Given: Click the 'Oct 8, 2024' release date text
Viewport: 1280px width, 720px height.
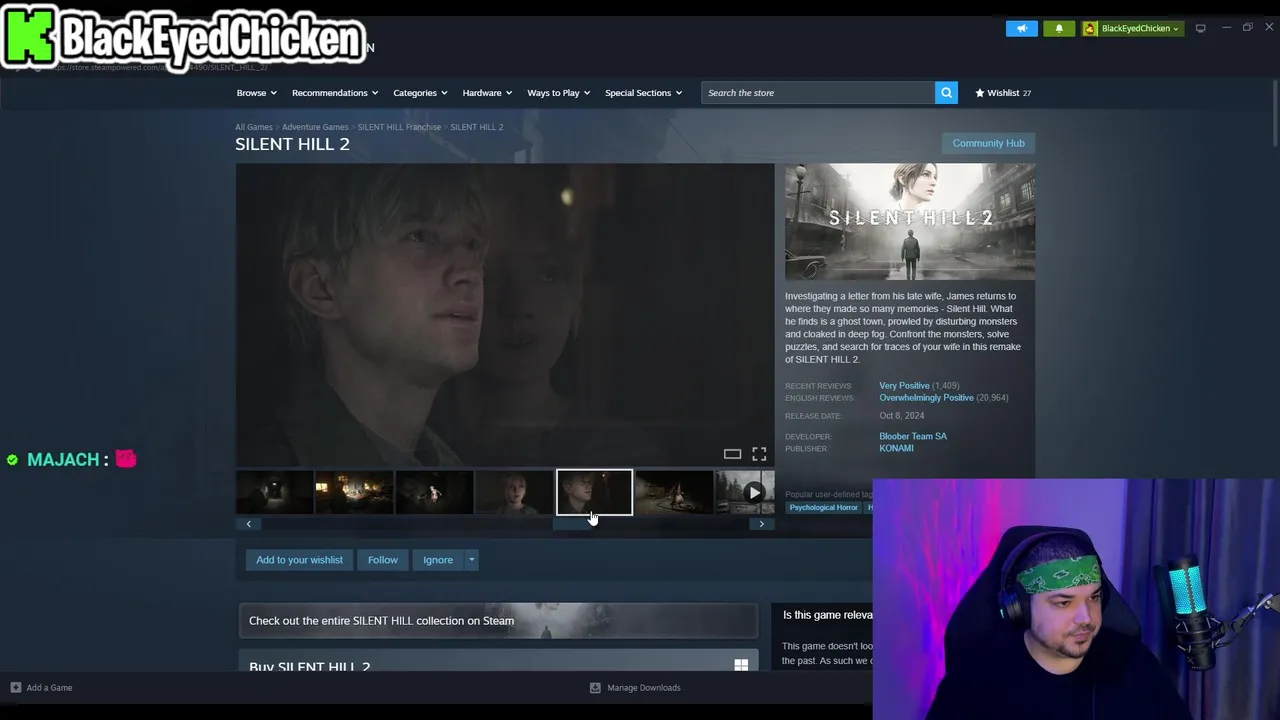Looking at the screenshot, I should (902, 415).
